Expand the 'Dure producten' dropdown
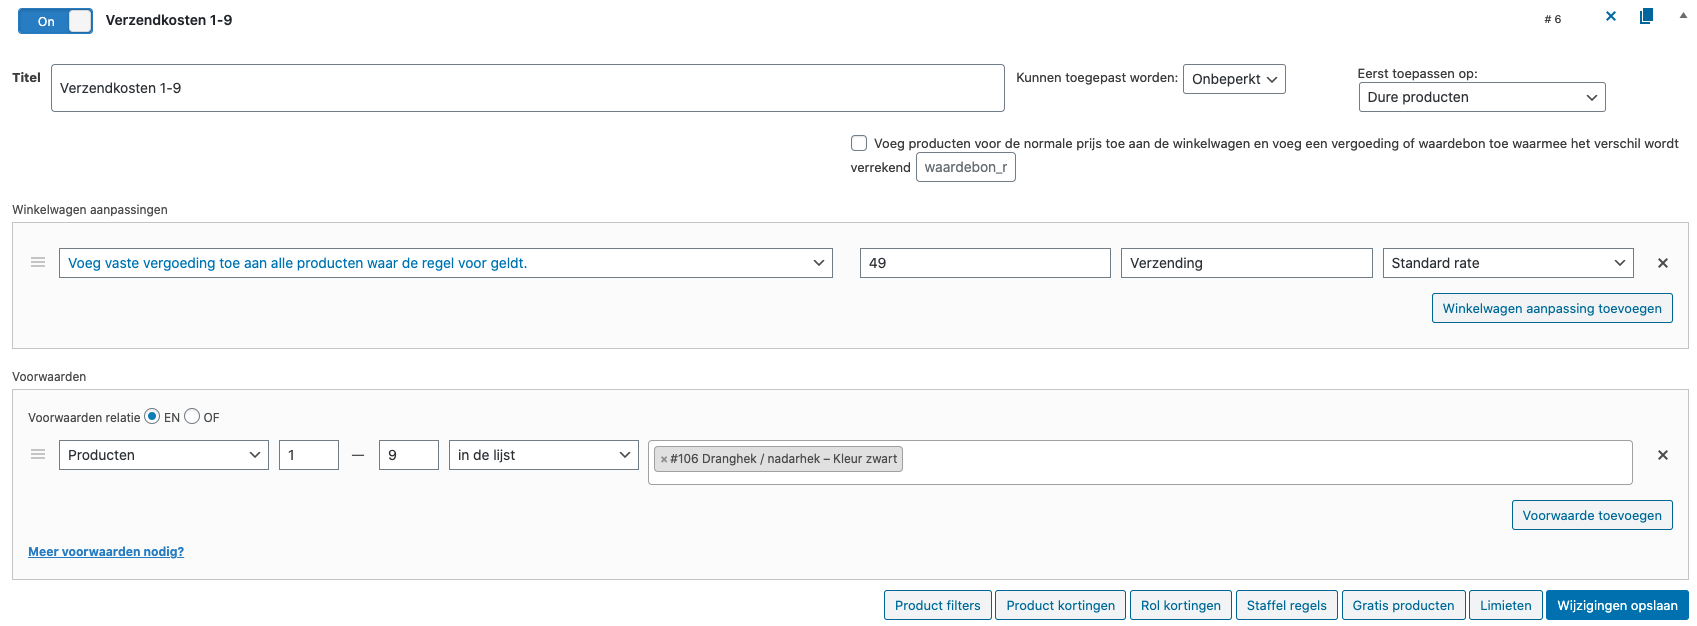This screenshot has width=1697, height=626. (1481, 97)
